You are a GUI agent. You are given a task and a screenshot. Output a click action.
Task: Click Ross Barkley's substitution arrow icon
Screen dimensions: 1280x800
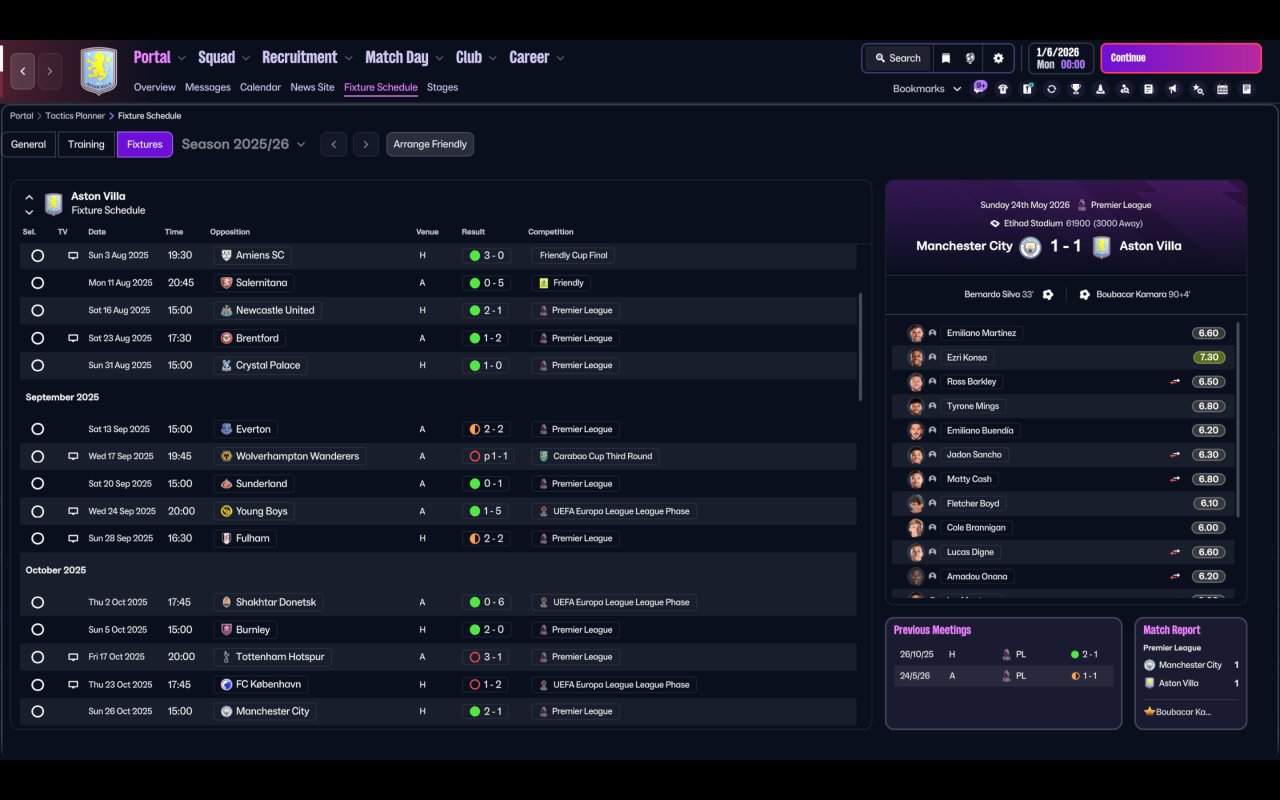[x=1175, y=382]
